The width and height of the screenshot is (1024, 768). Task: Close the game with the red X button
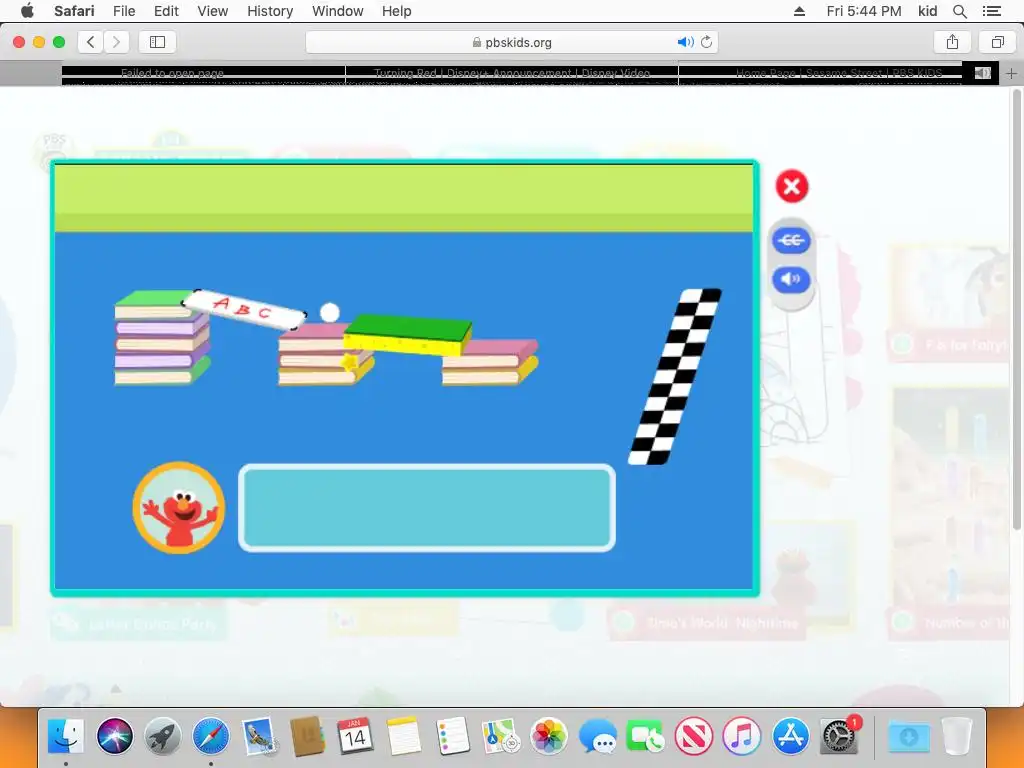792,187
